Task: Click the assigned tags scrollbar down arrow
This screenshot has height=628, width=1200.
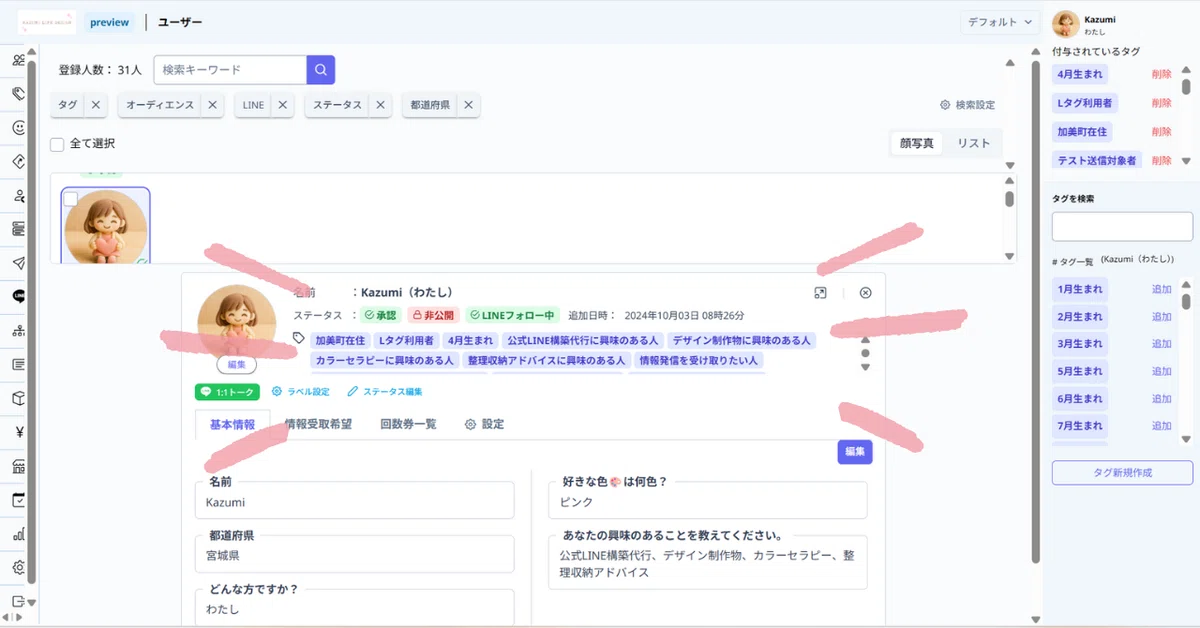Action: click(1186, 161)
